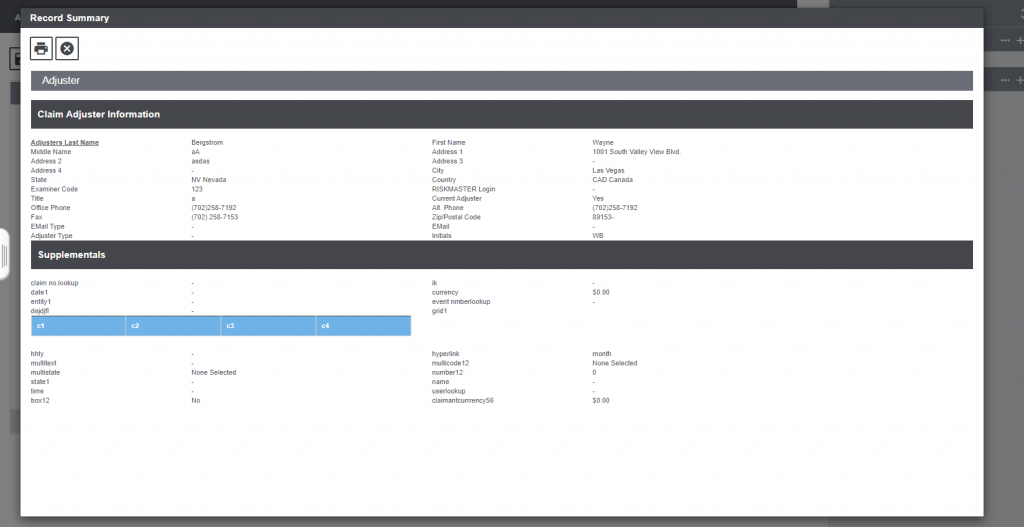Click the first name value Wayne
This screenshot has height=527, width=1024.
pyautogui.click(x=603, y=142)
